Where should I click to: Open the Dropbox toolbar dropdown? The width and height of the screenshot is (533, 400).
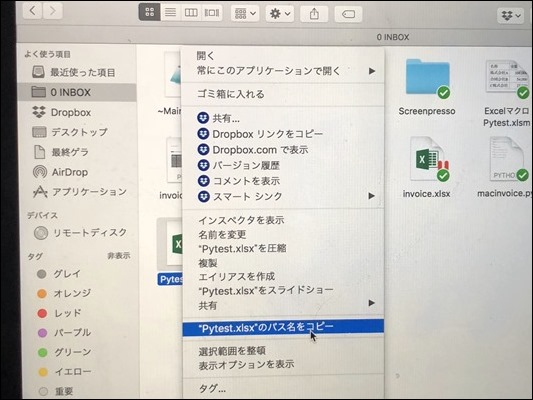click(x=511, y=15)
